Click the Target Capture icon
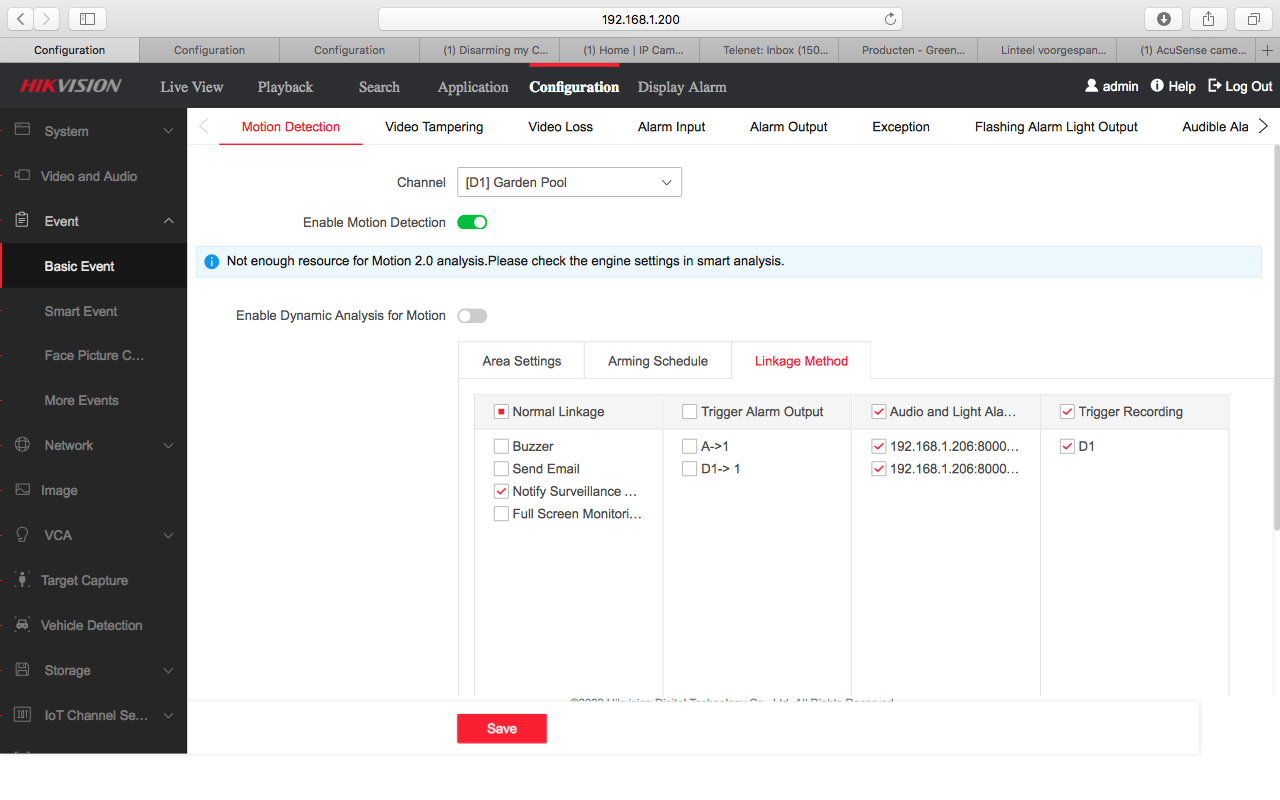 pos(22,580)
